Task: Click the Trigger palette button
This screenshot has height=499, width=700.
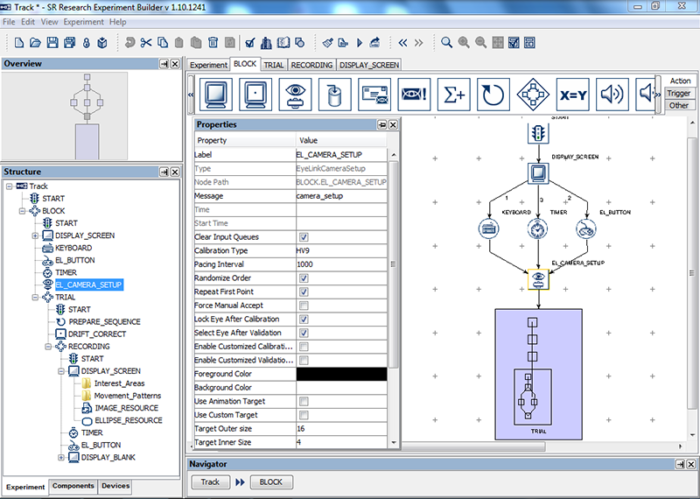Action: point(678,93)
